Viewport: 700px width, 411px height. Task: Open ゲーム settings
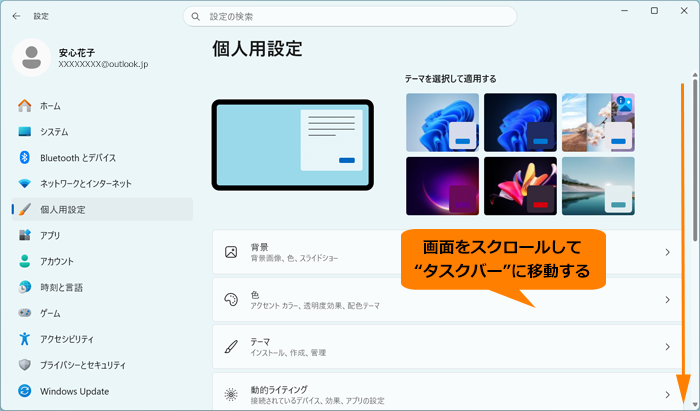click(102, 313)
